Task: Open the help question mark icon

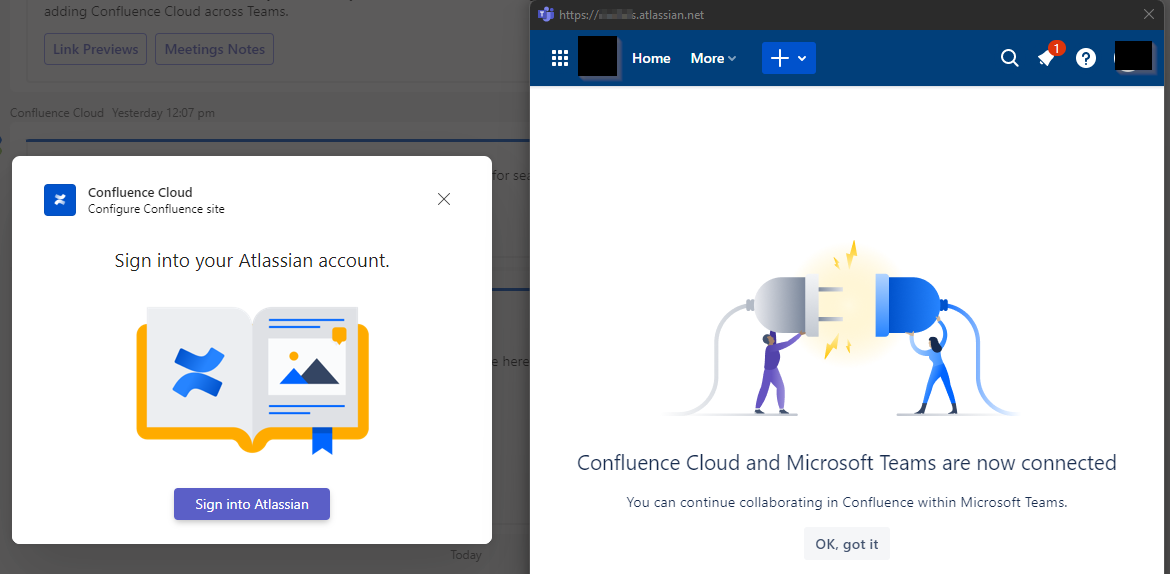Action: pyautogui.click(x=1086, y=58)
